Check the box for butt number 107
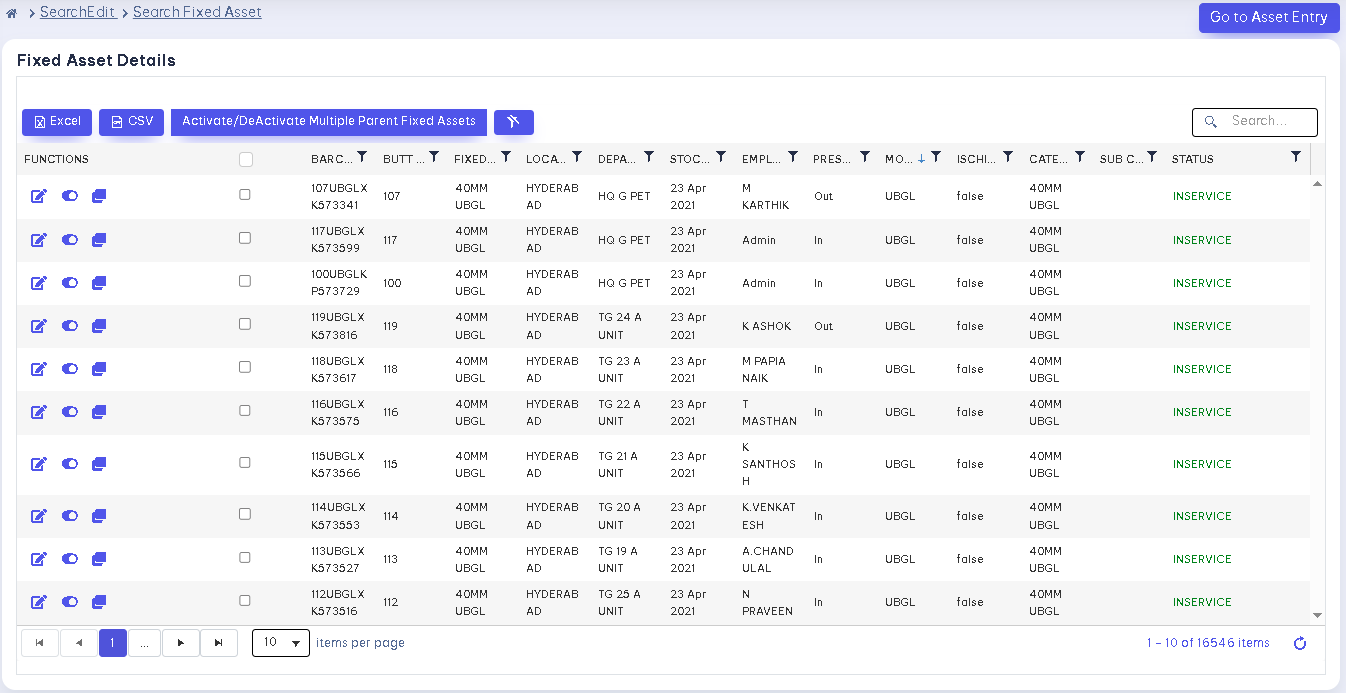This screenshot has height=693, width=1346. (x=245, y=195)
